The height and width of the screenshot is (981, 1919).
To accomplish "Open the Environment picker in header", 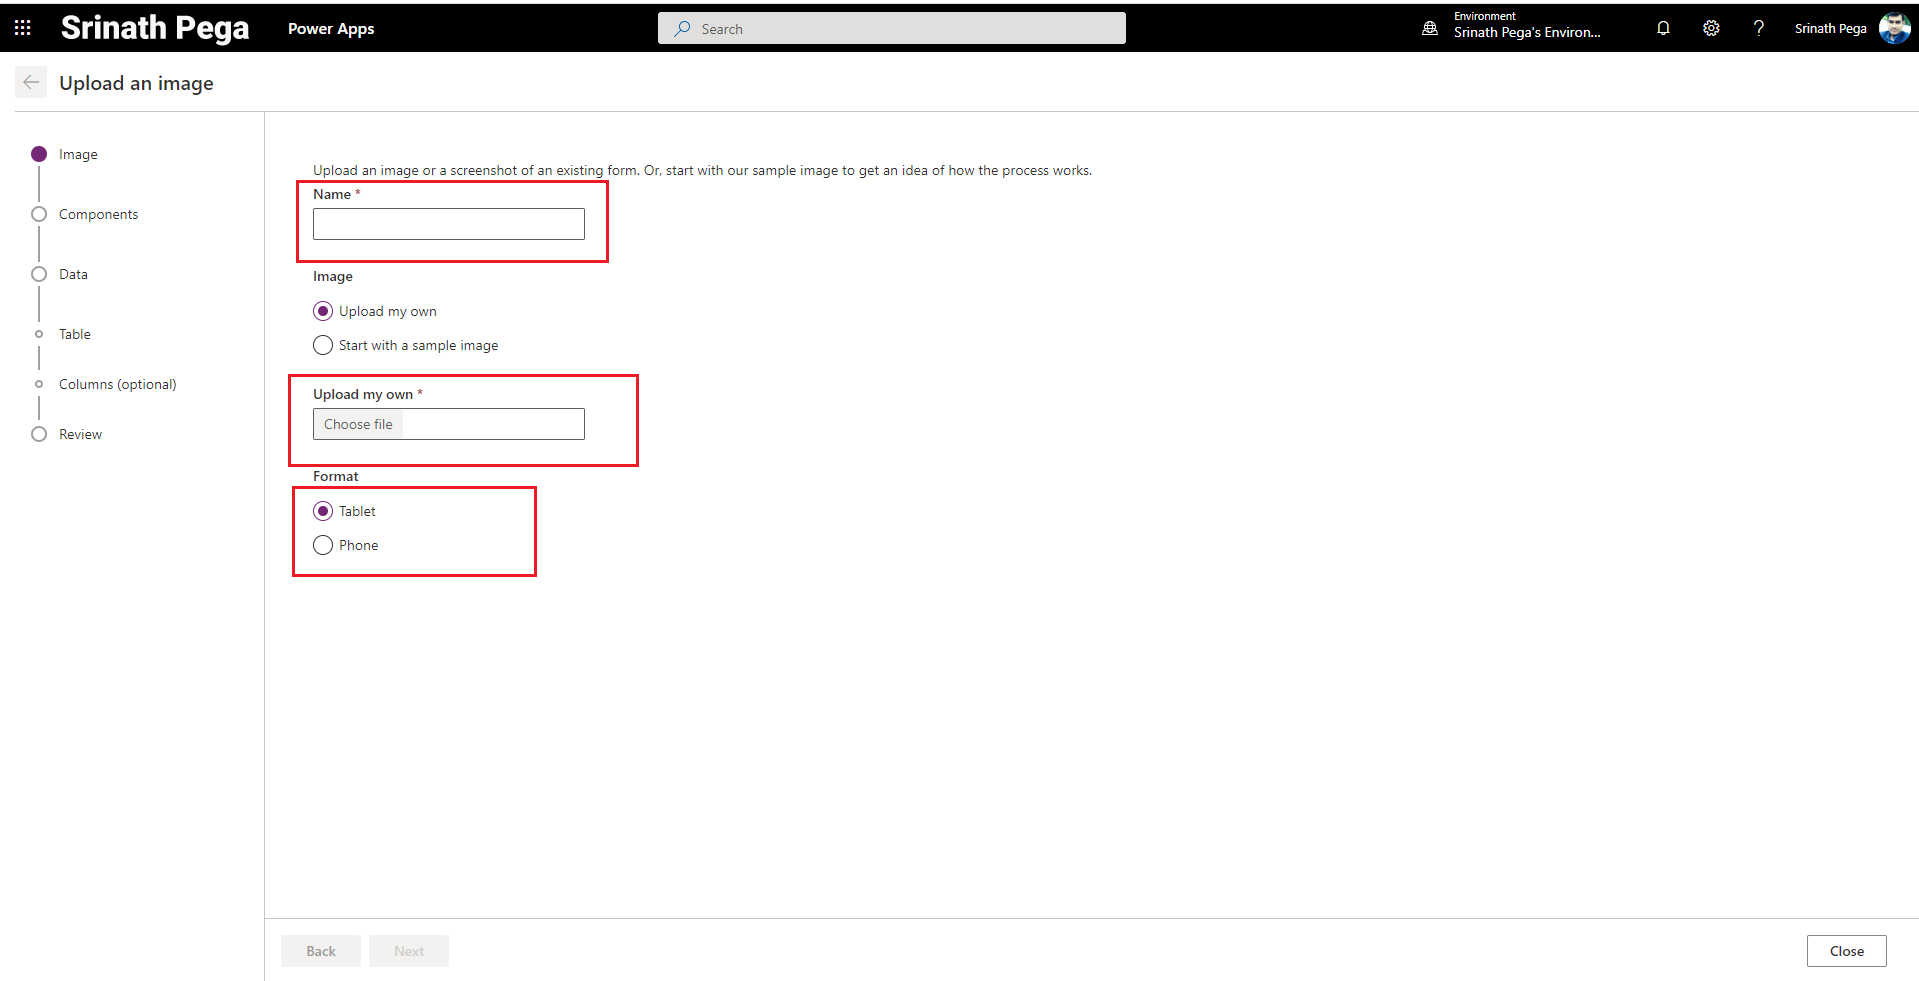I will coord(1526,28).
